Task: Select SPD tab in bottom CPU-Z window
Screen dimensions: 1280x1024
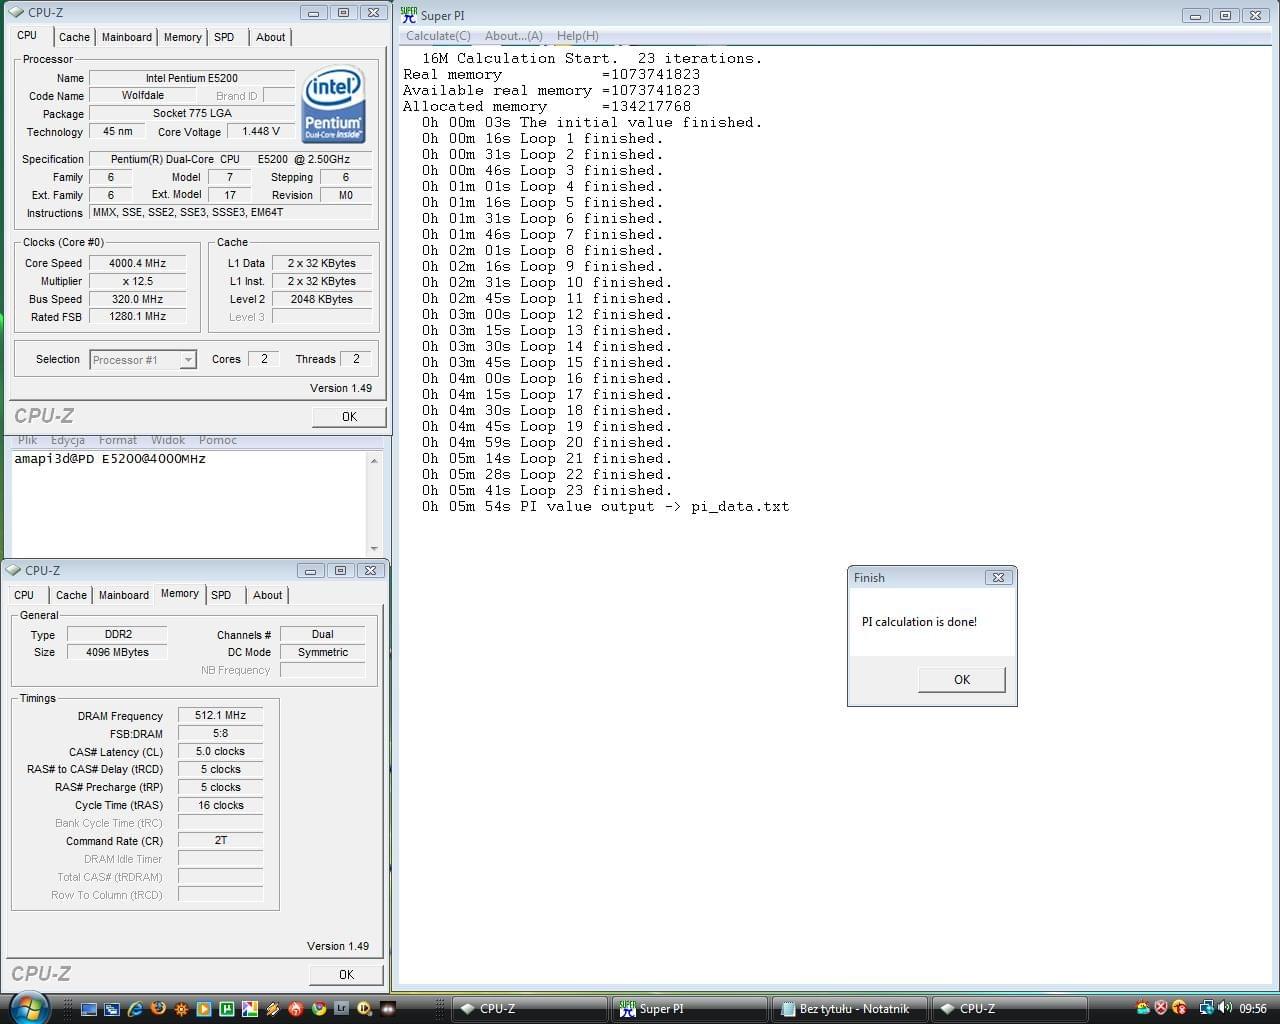Action: [x=221, y=595]
